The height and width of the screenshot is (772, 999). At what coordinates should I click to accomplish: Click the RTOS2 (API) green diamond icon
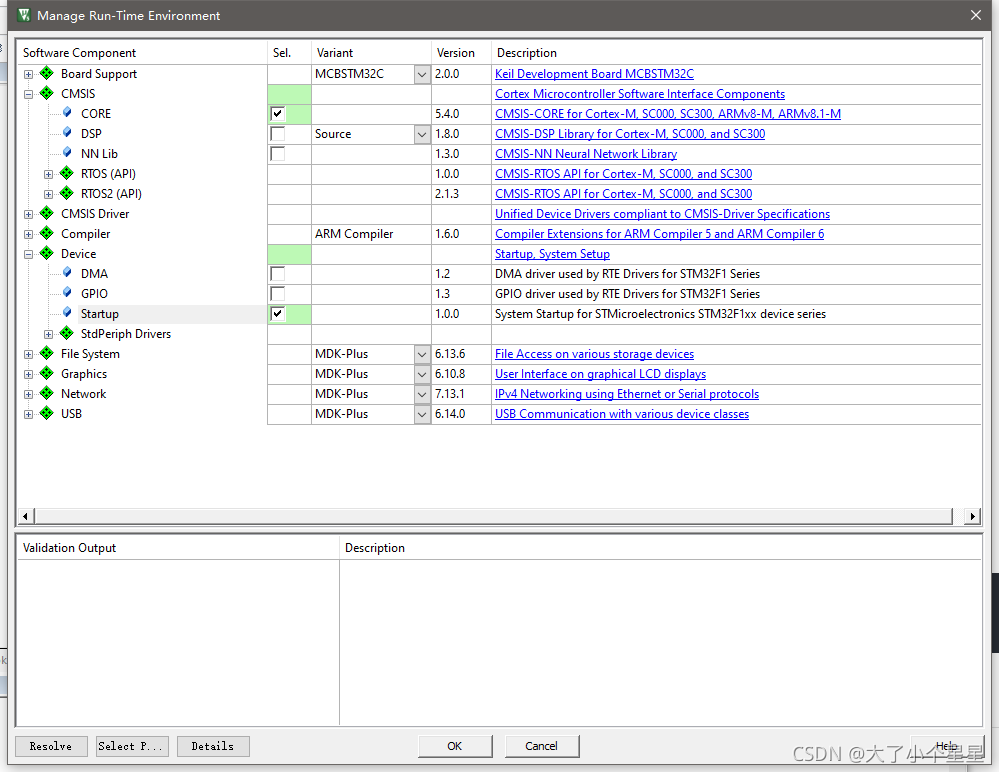(x=67, y=193)
